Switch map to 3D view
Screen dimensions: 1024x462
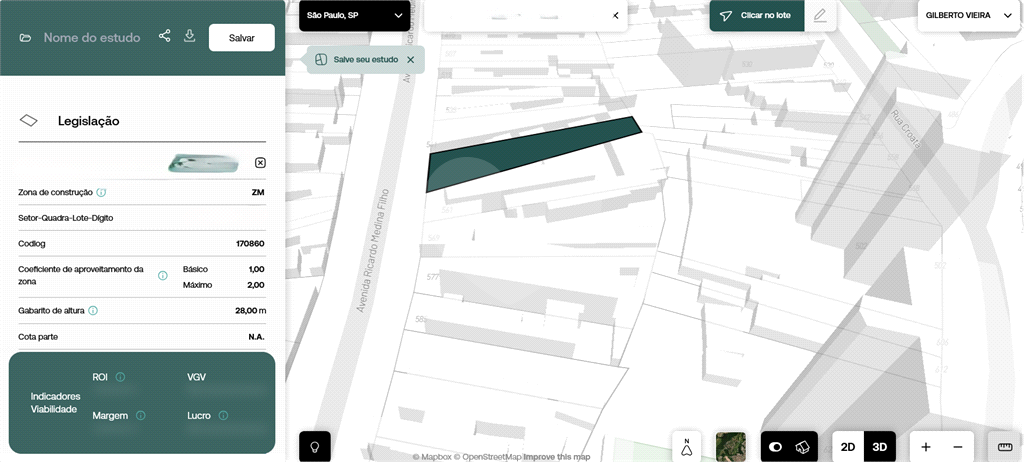click(880, 447)
